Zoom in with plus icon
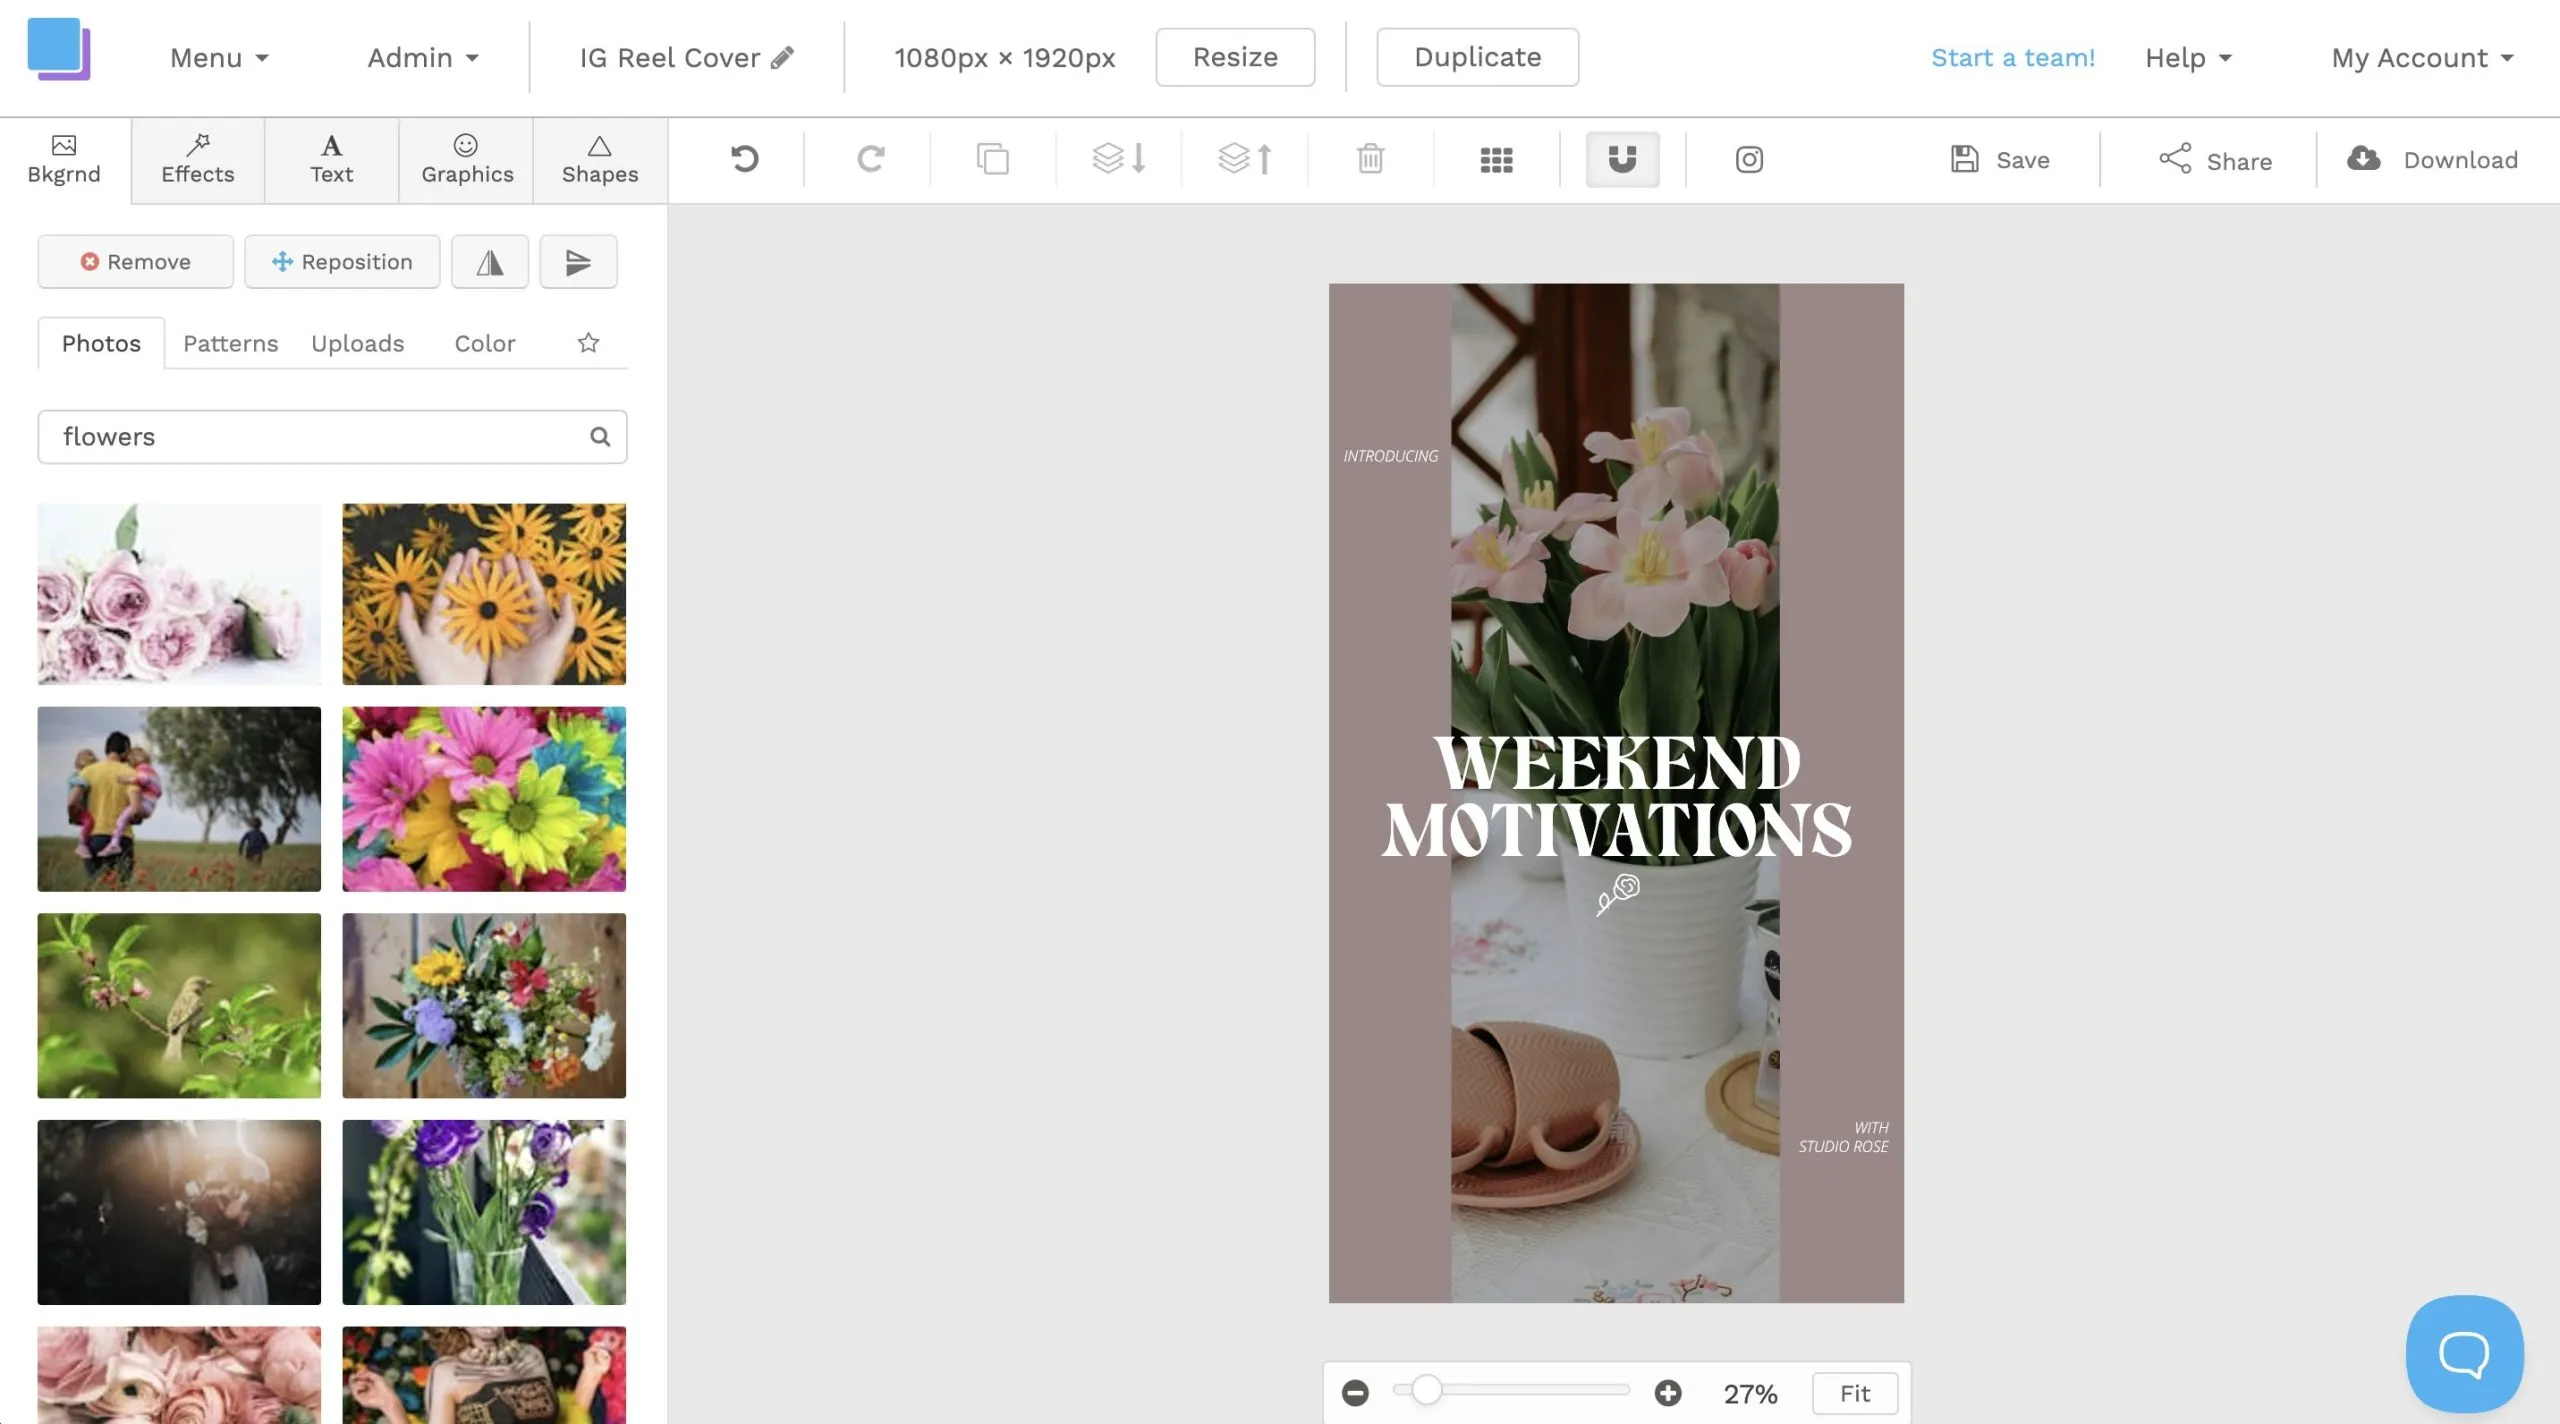This screenshot has width=2560, height=1424. pyautogui.click(x=1668, y=1393)
